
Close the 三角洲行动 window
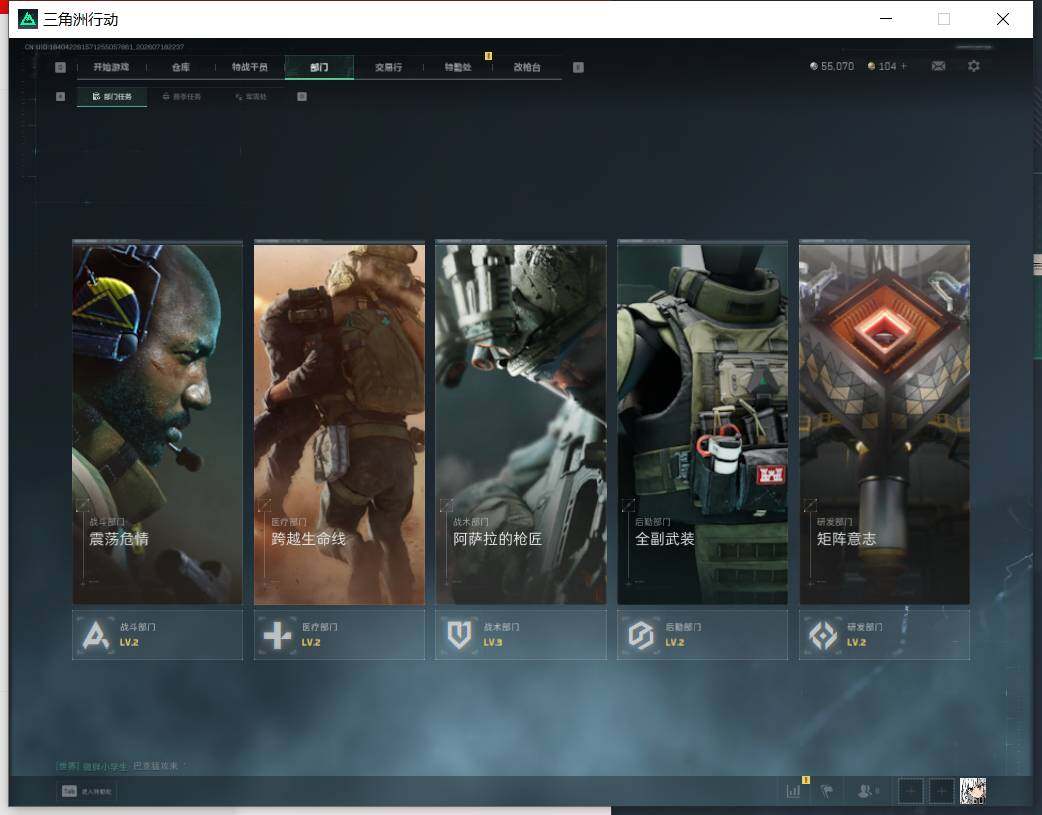pos(1003,19)
